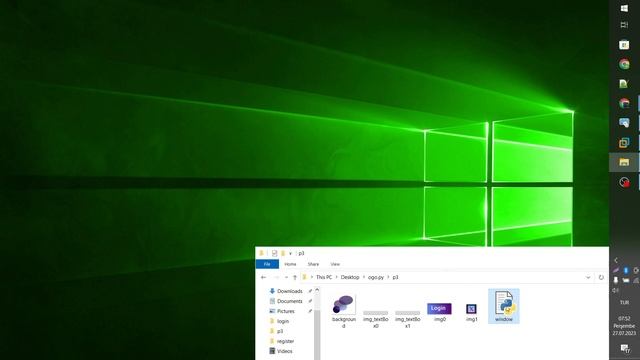Open the network signal tray icon
The height and width of the screenshot is (360, 640).
(x=636, y=280)
